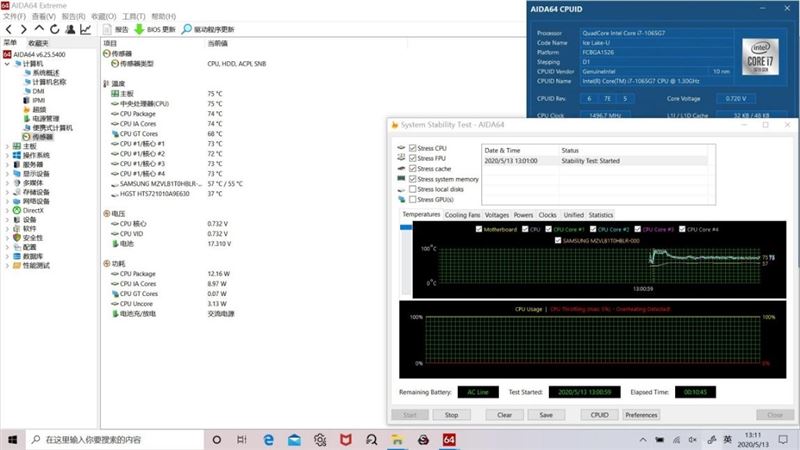The width and height of the screenshot is (800, 450).
Task: Click the Clear button
Action: [x=504, y=415]
